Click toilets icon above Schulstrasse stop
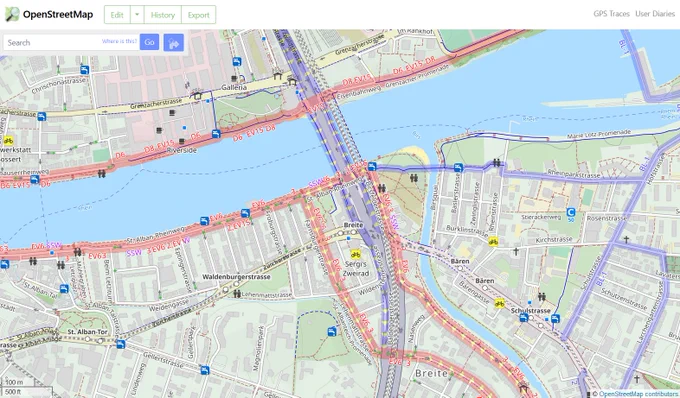The height and width of the screenshot is (398, 680). pos(542,297)
